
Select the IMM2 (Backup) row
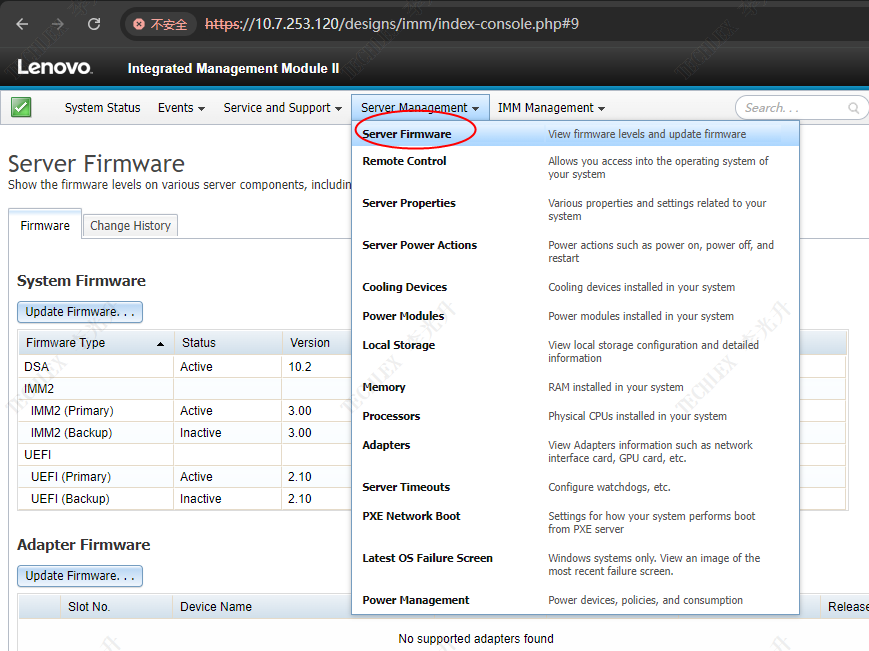(x=185, y=433)
